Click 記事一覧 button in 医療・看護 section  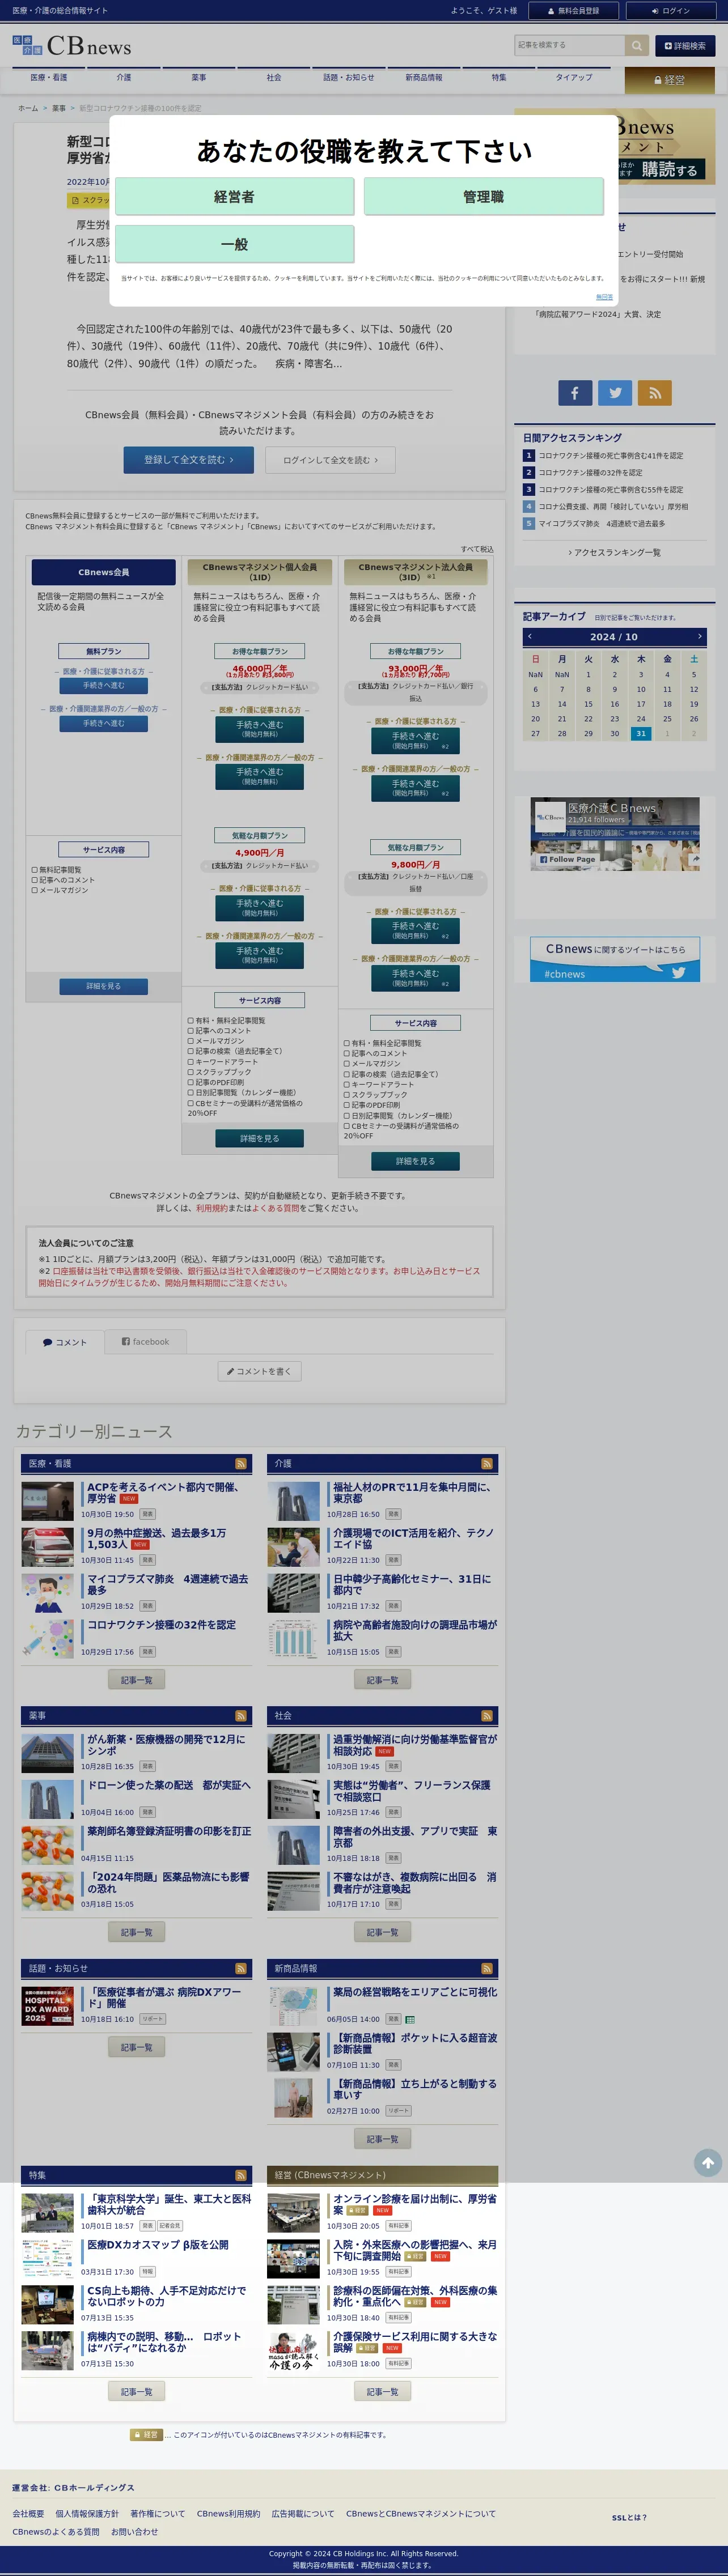point(136,1680)
